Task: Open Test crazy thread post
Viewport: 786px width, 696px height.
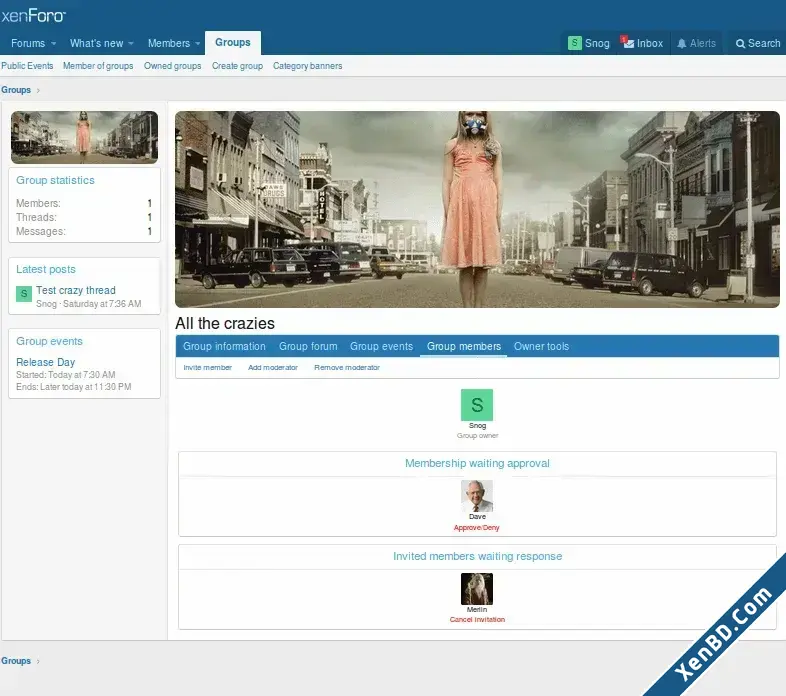Action: coord(76,290)
